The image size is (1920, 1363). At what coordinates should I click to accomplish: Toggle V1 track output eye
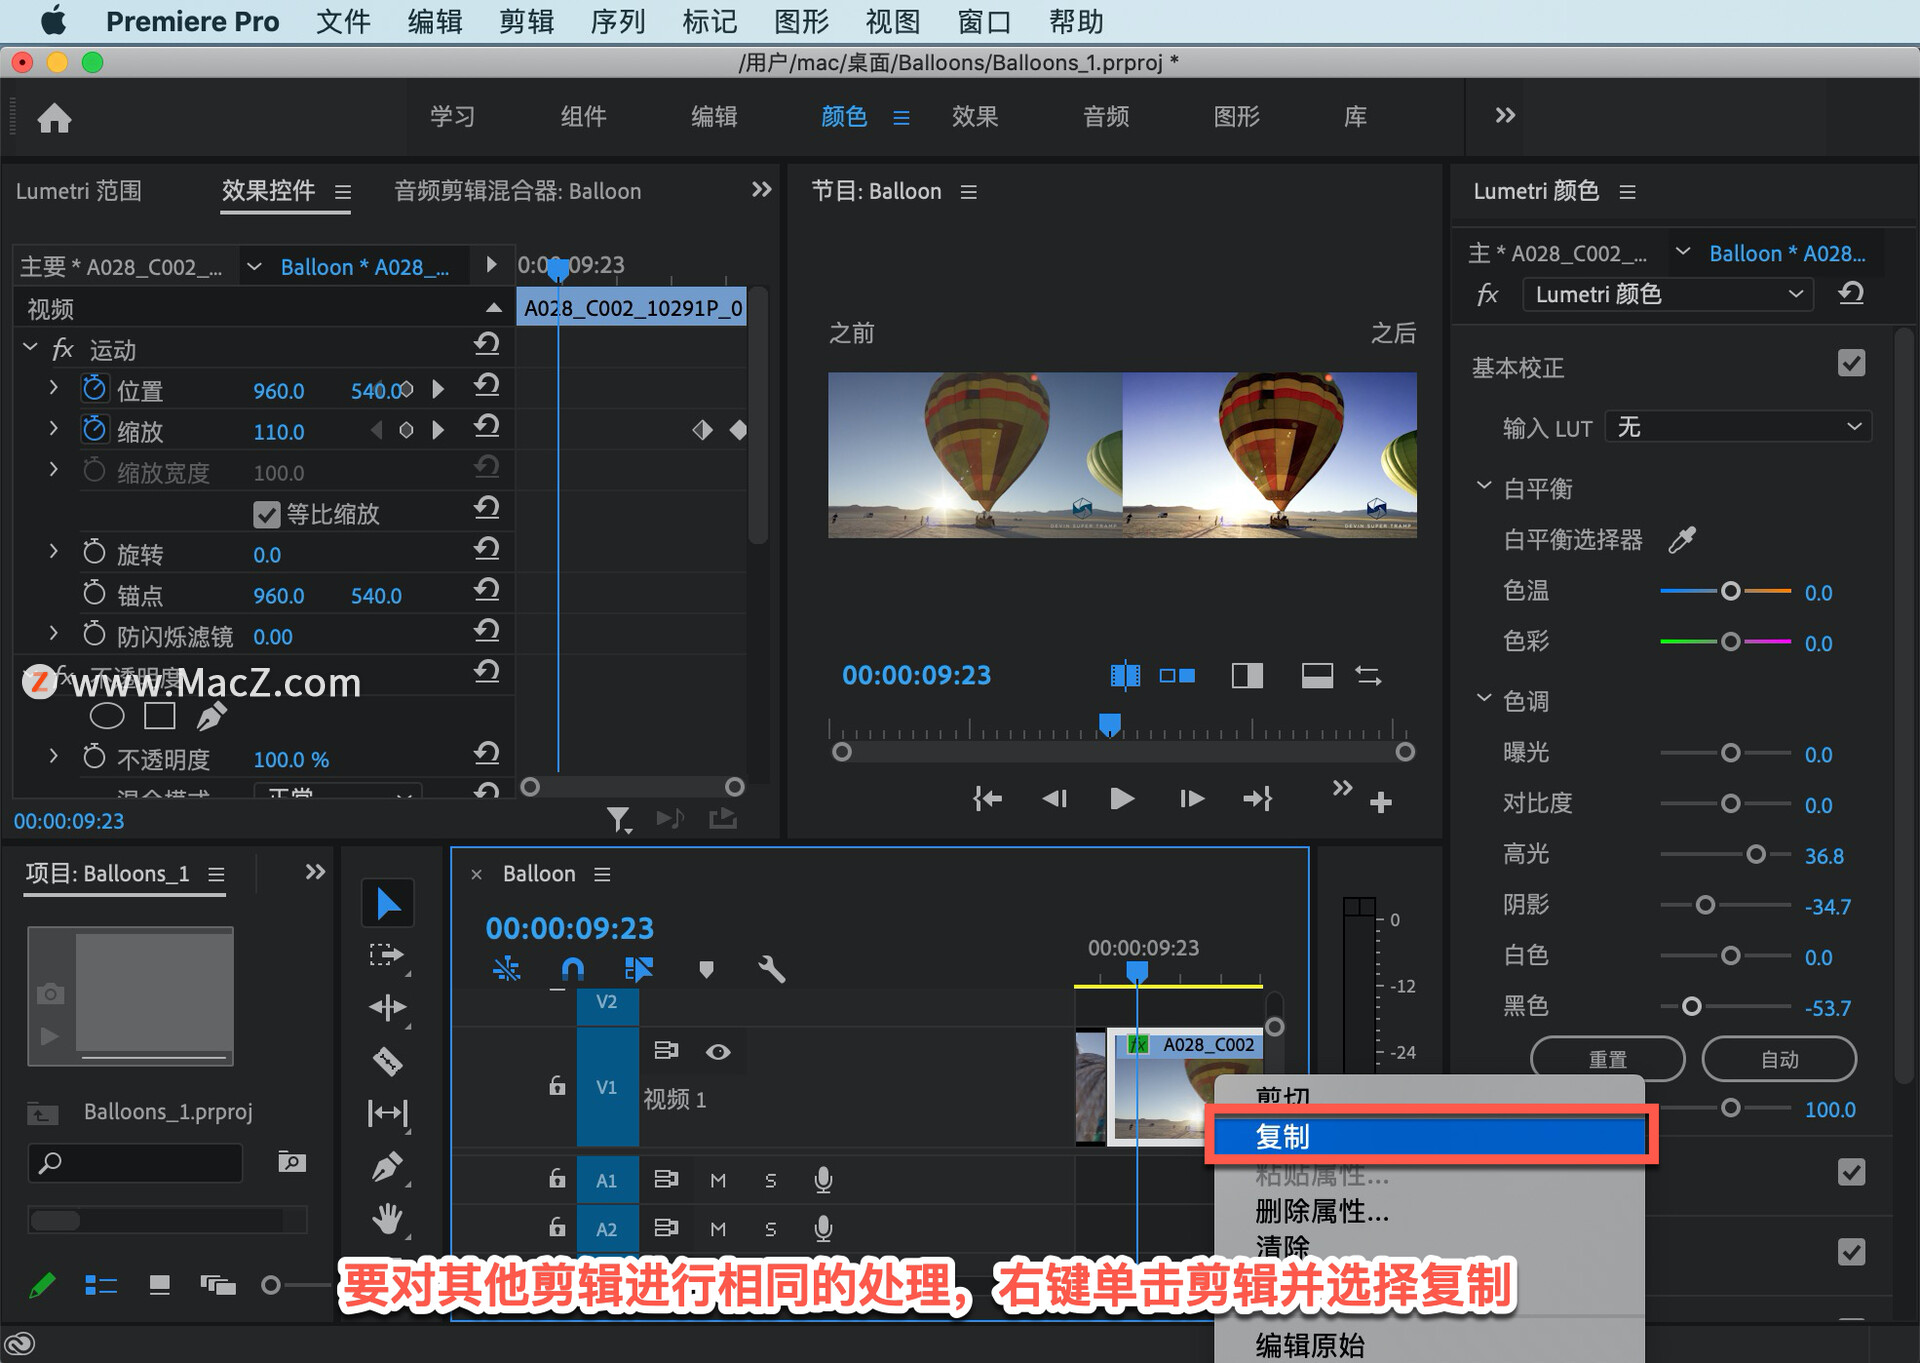tap(718, 1051)
